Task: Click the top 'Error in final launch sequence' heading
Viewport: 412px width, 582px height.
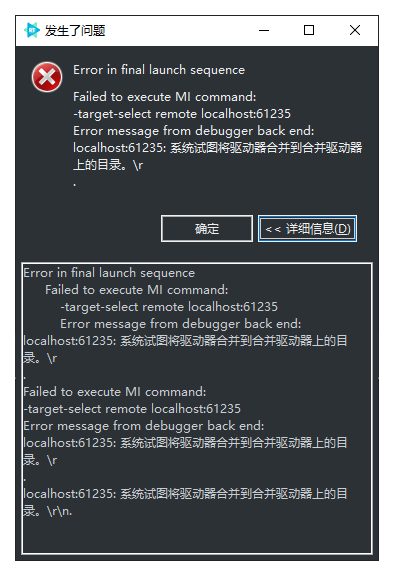Action: tap(159, 70)
